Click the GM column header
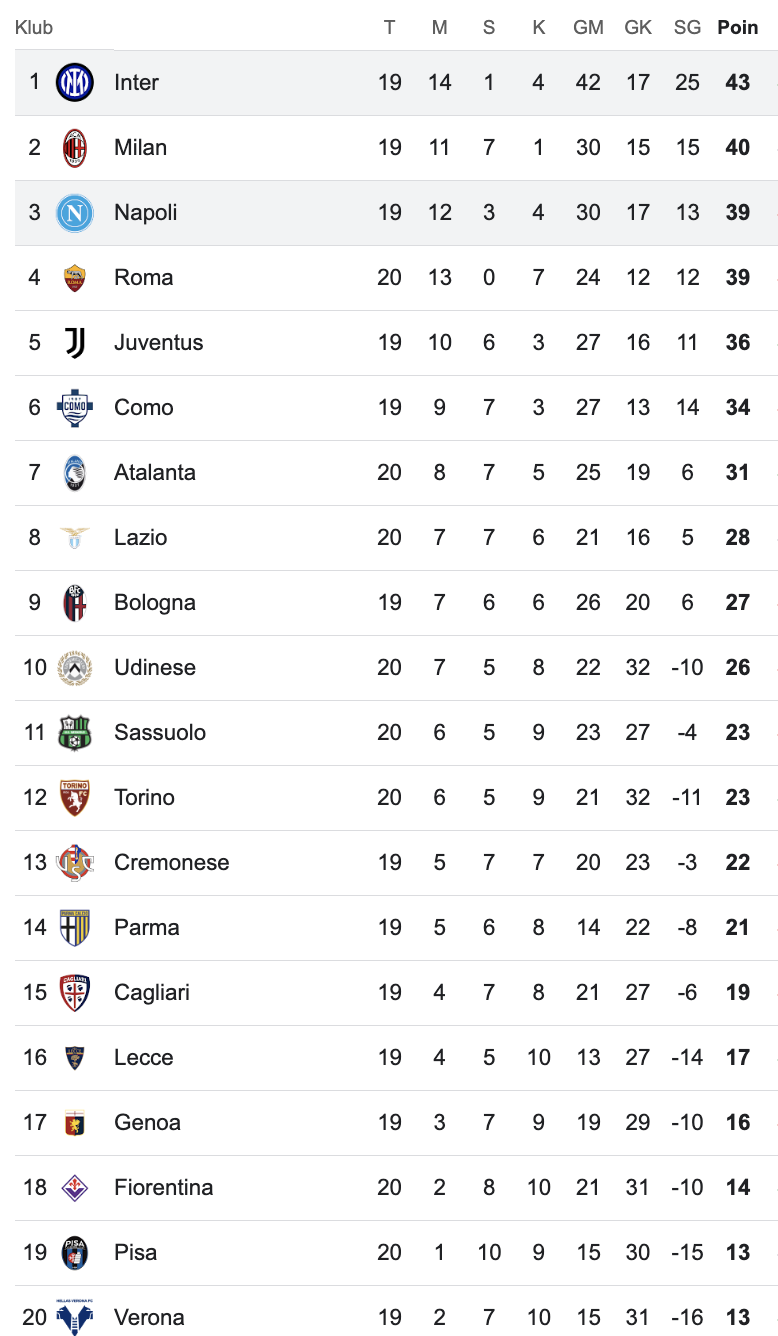The image size is (778, 1336). point(588,28)
